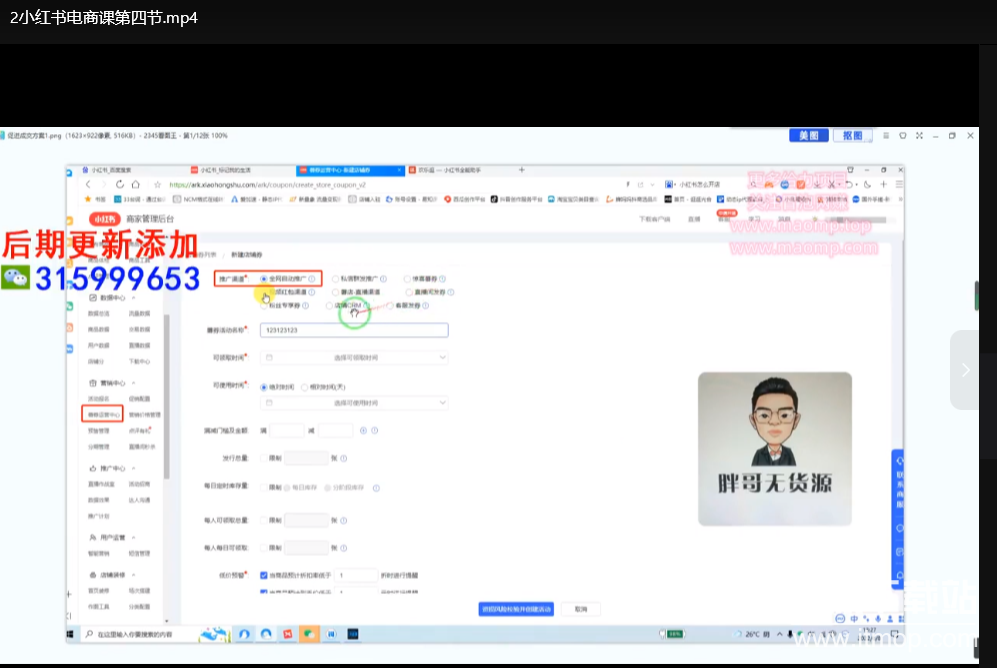Select the 私信群发推广 radio option

[x=335, y=279]
